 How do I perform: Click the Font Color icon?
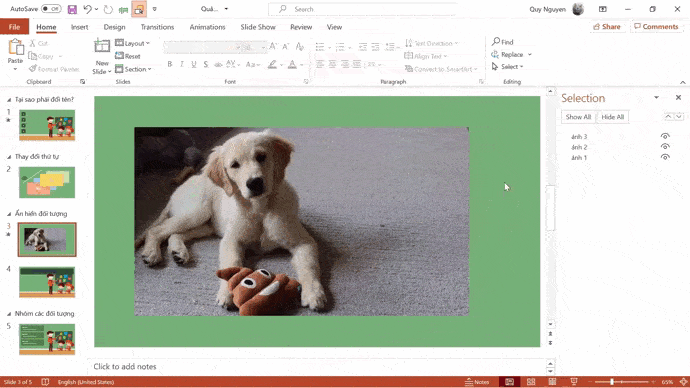(x=292, y=65)
